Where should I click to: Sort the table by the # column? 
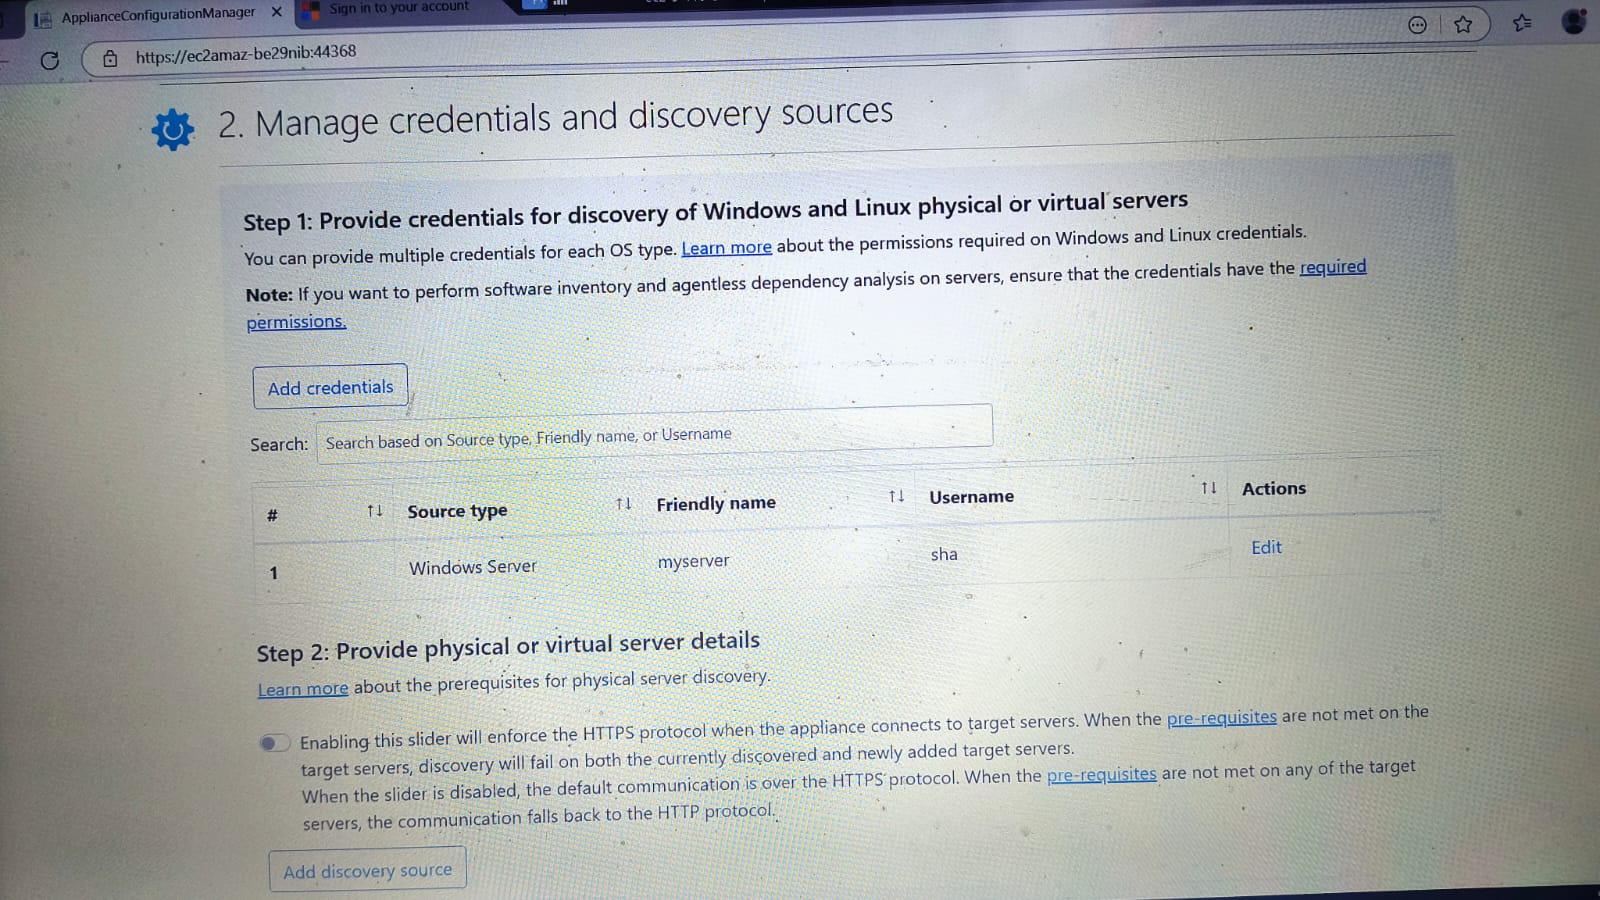click(375, 511)
